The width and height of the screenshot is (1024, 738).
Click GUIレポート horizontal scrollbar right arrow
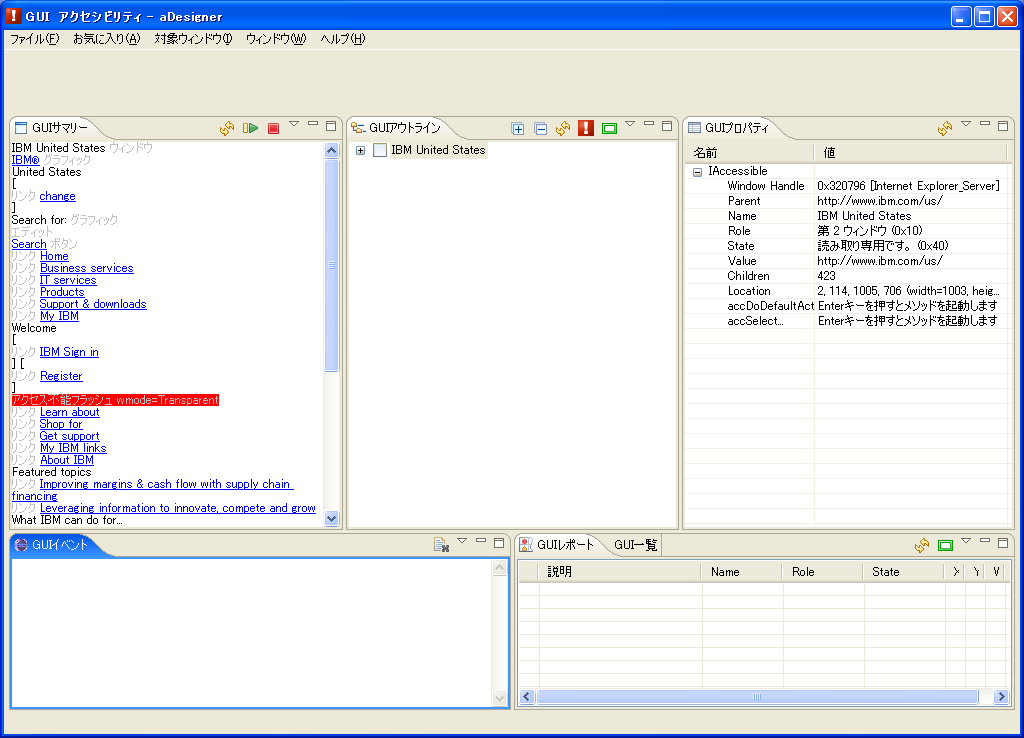coord(1001,697)
